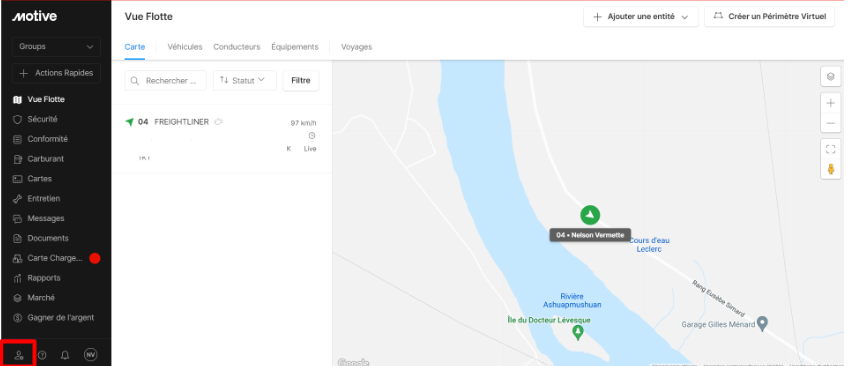Zoom out the map with minus icon
The height and width of the screenshot is (366, 850).
830,123
